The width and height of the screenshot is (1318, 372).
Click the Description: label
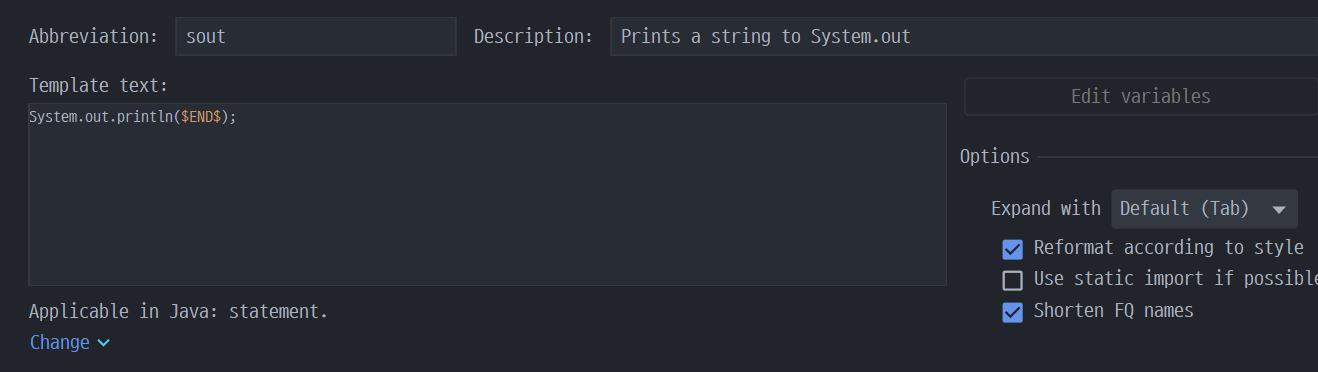click(x=533, y=37)
